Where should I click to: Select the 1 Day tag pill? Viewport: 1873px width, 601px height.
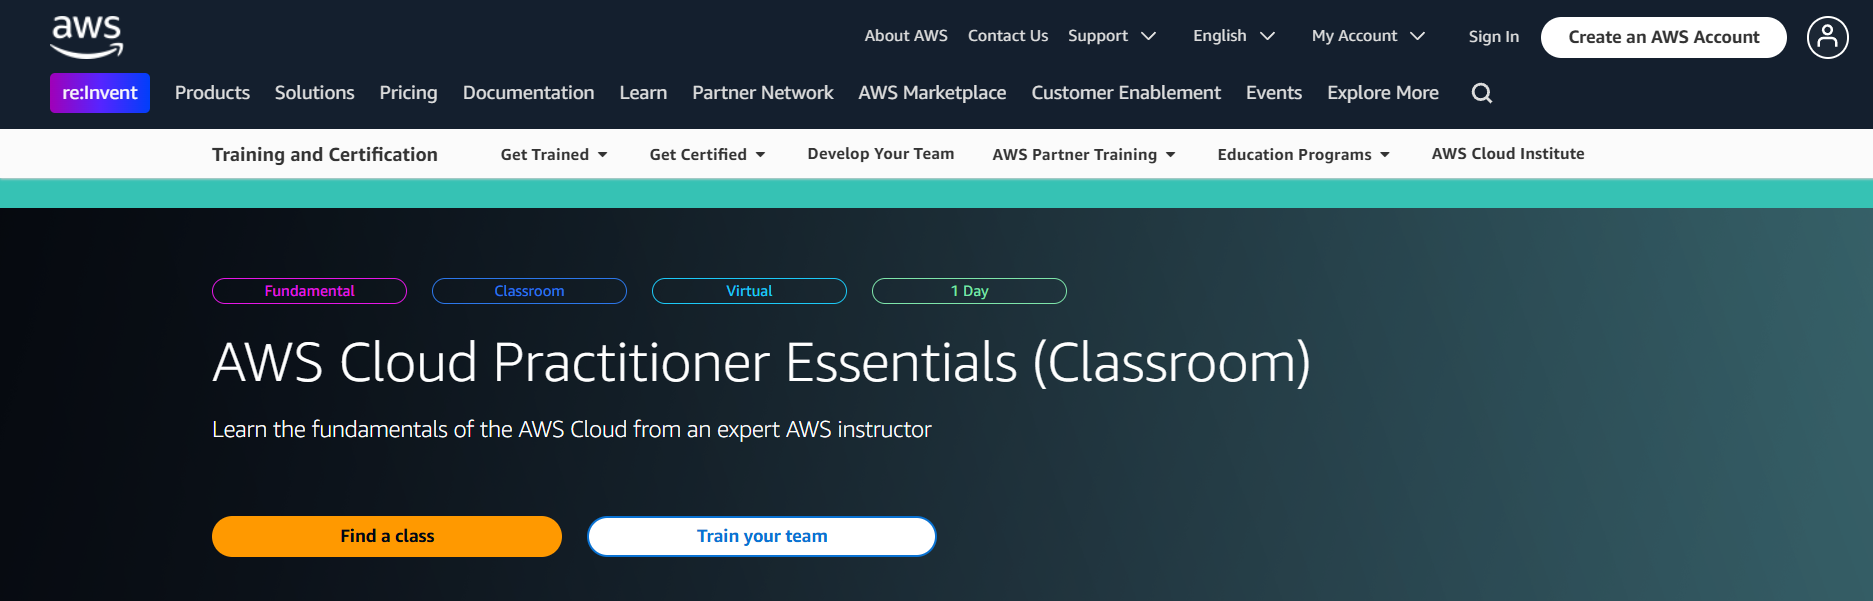(969, 291)
